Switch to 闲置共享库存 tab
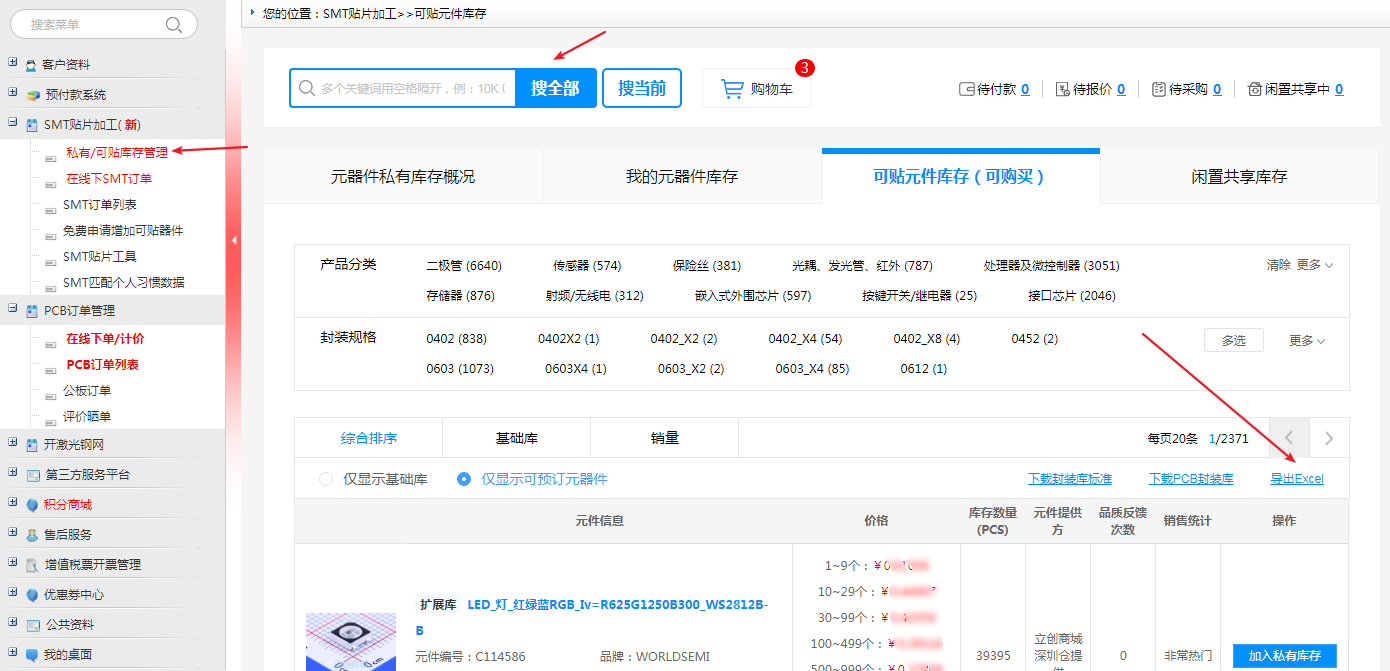The image size is (1390, 671). point(1238,177)
